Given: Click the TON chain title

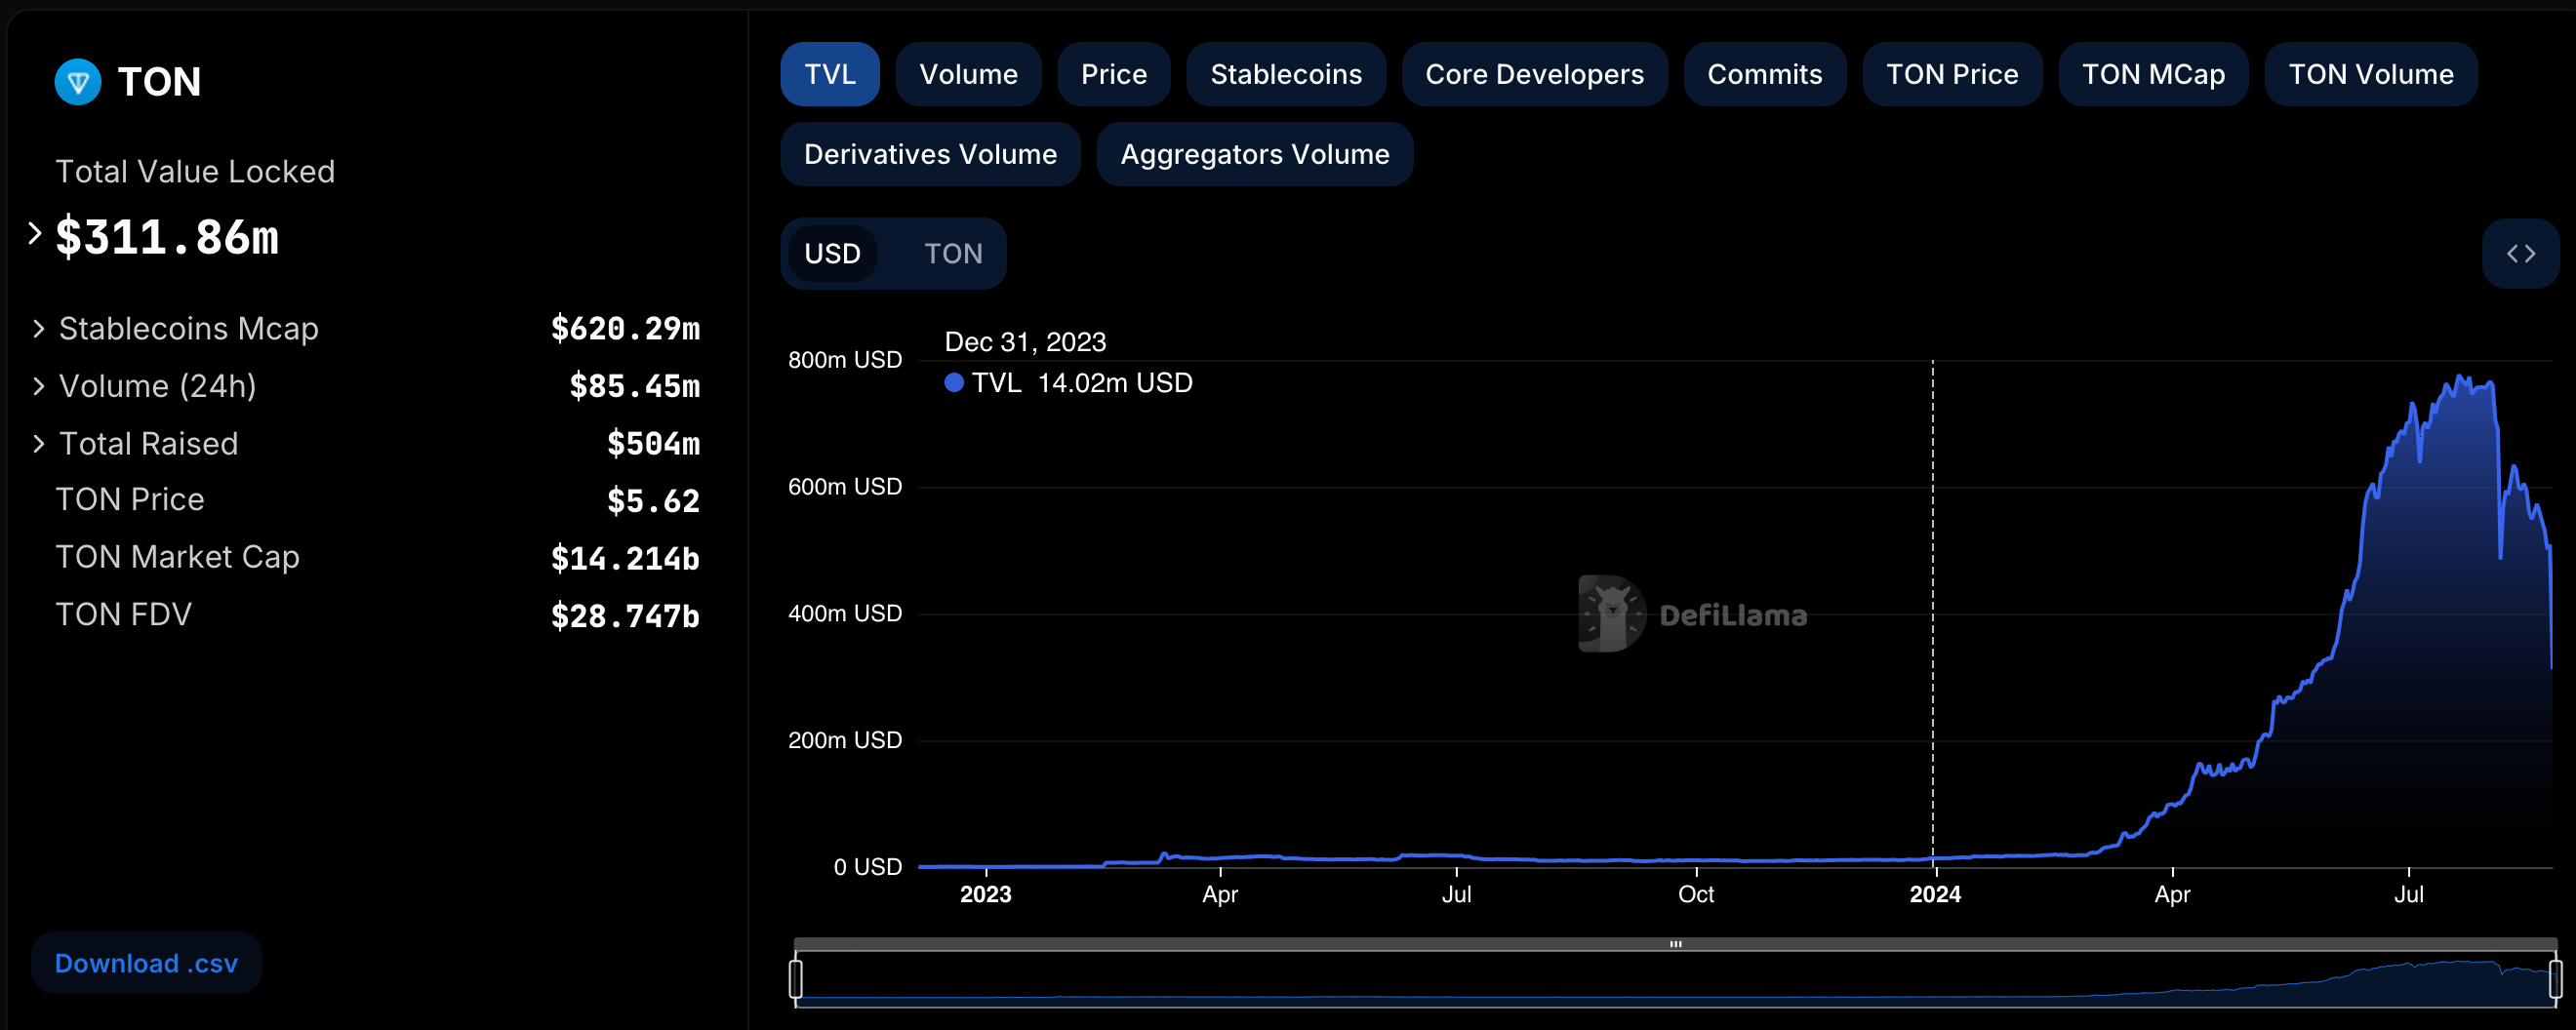Looking at the screenshot, I should 159,82.
